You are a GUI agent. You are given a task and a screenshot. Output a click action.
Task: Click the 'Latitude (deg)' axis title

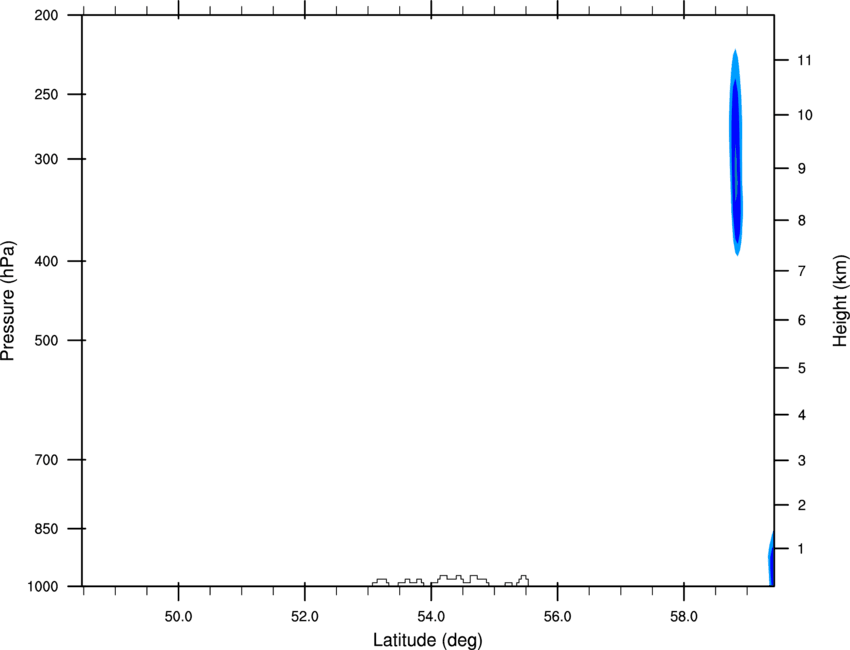point(428,640)
